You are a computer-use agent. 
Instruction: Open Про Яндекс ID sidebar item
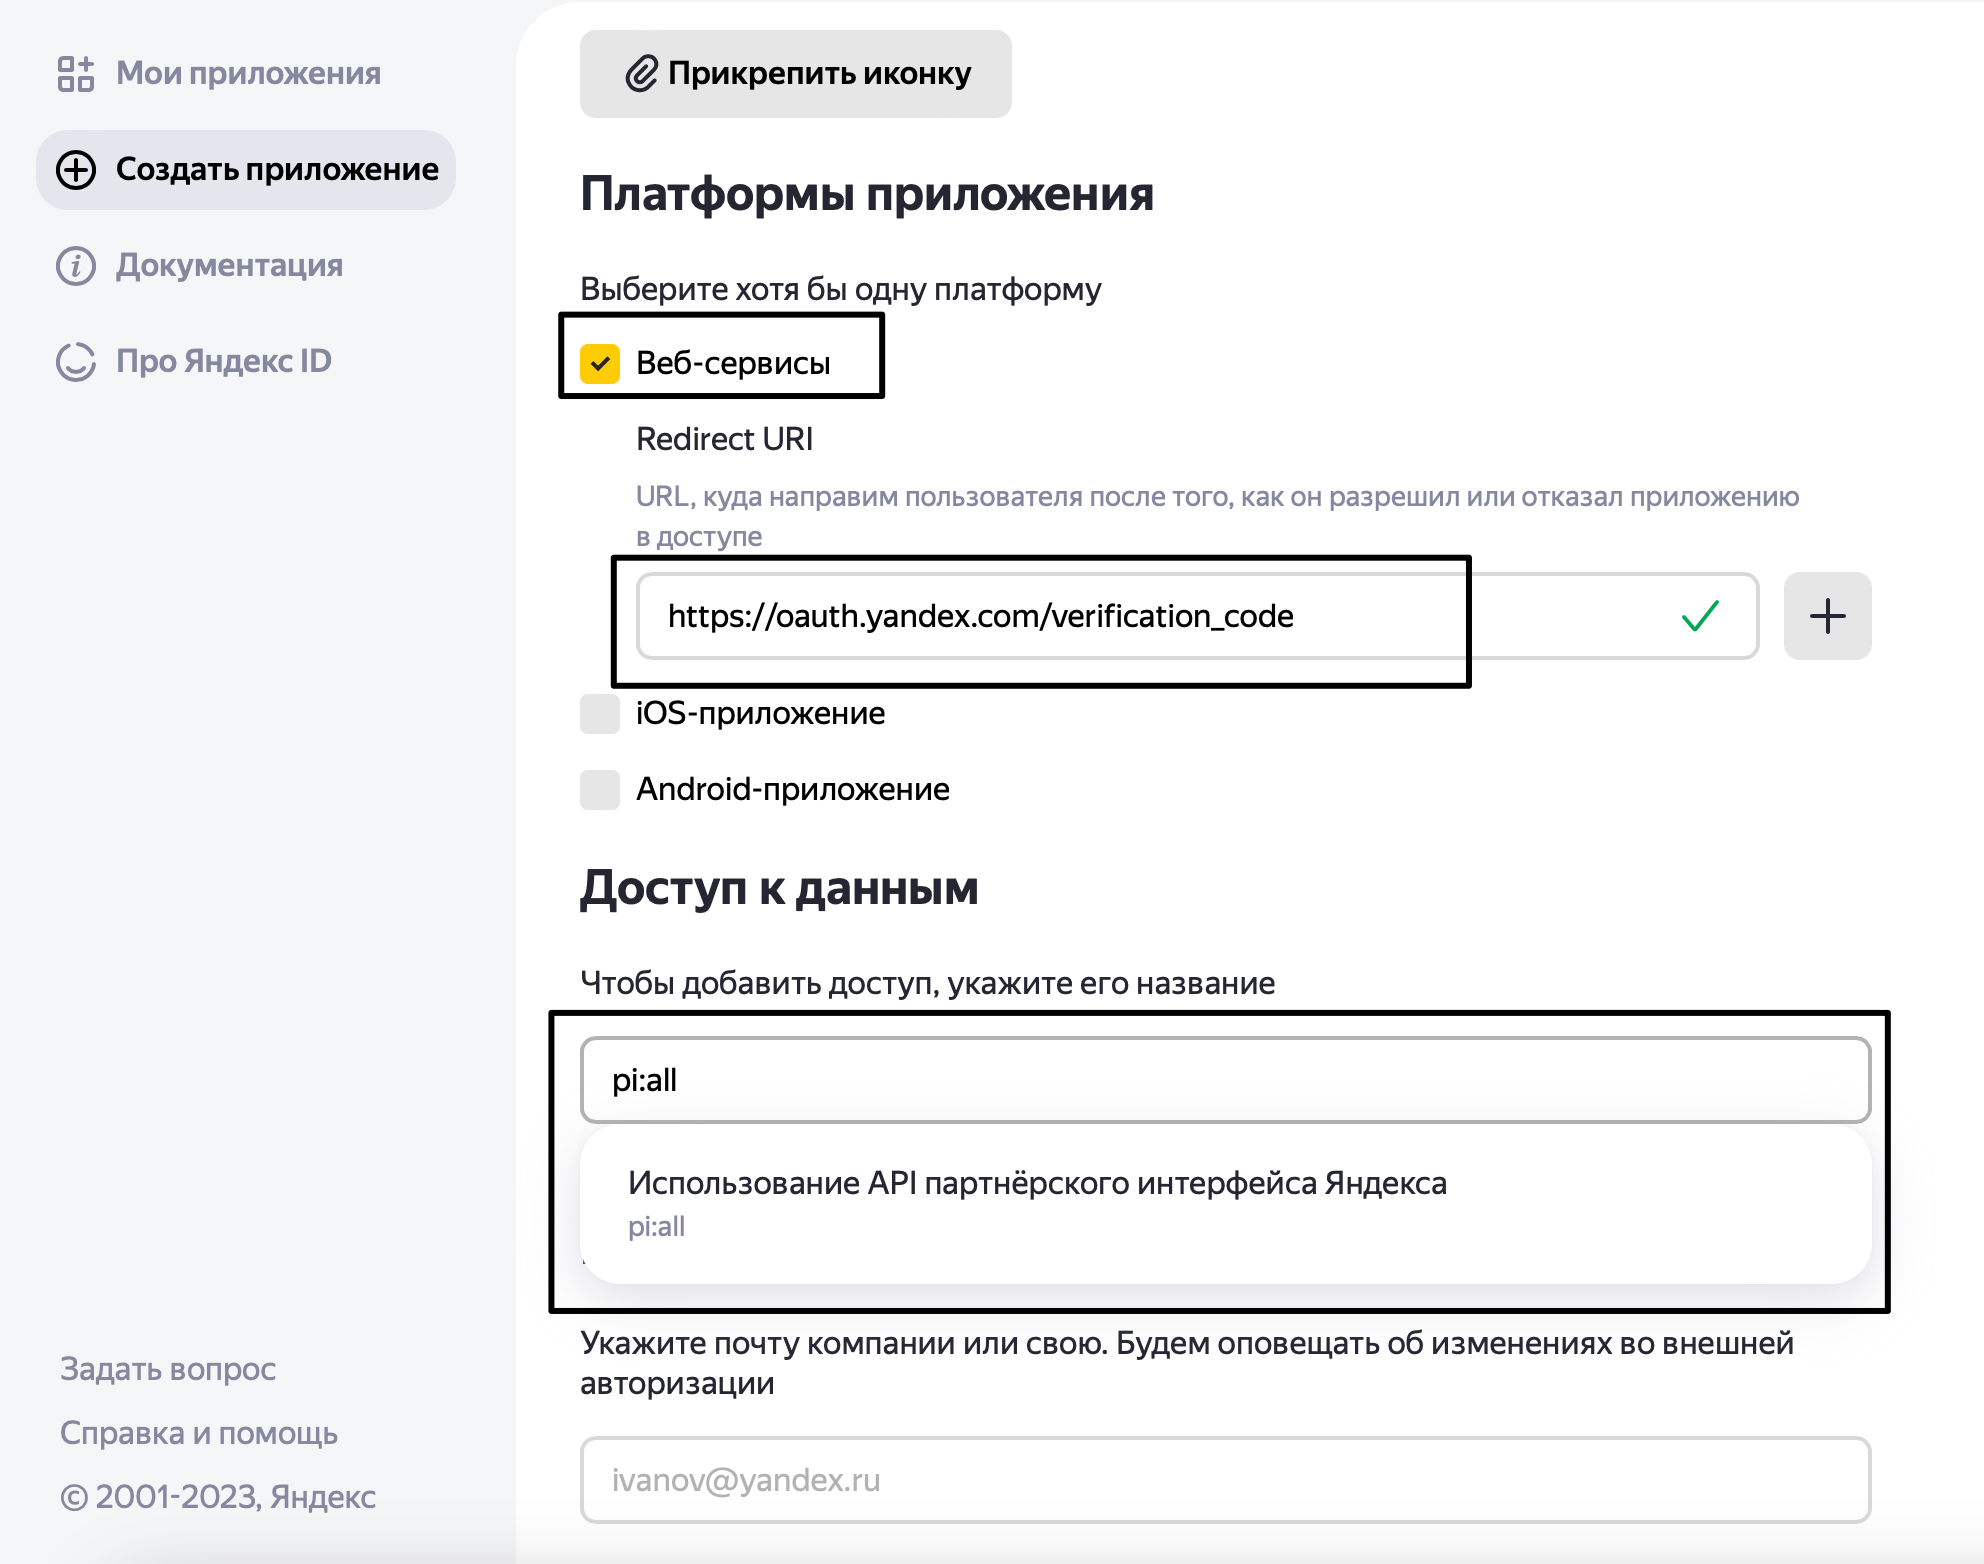tap(223, 361)
